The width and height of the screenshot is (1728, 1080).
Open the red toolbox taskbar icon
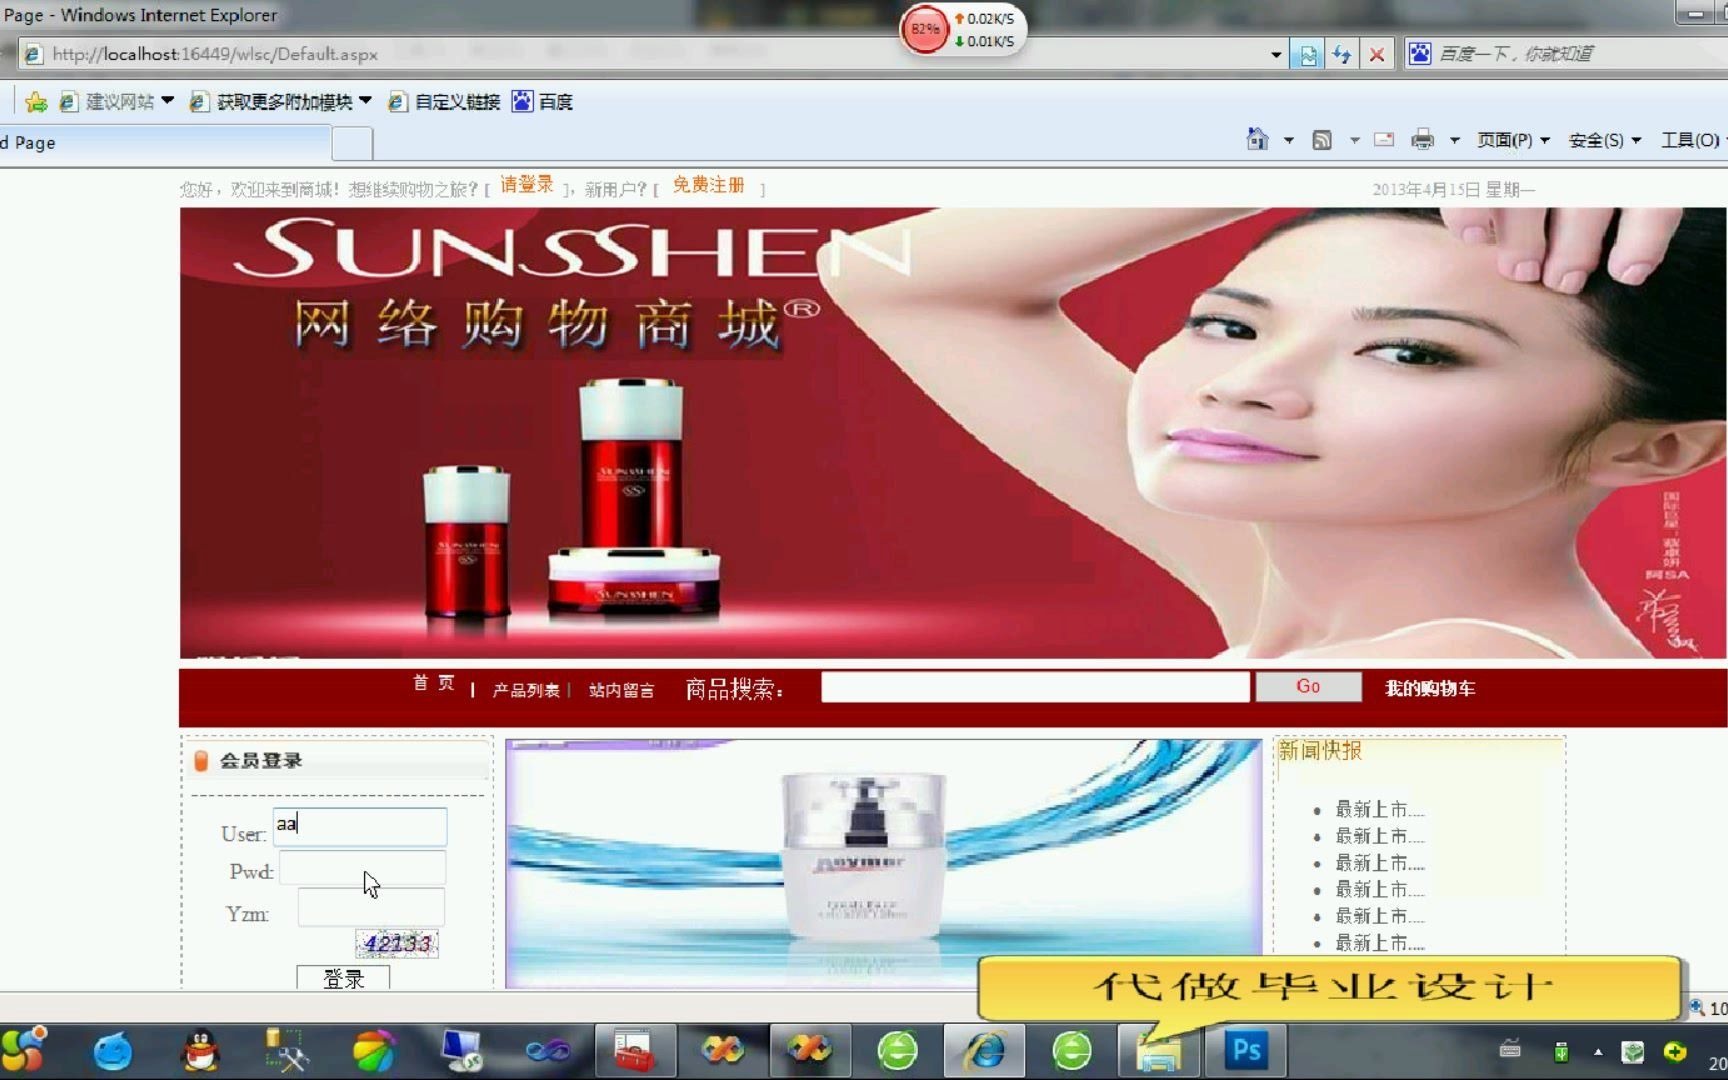click(x=634, y=1052)
